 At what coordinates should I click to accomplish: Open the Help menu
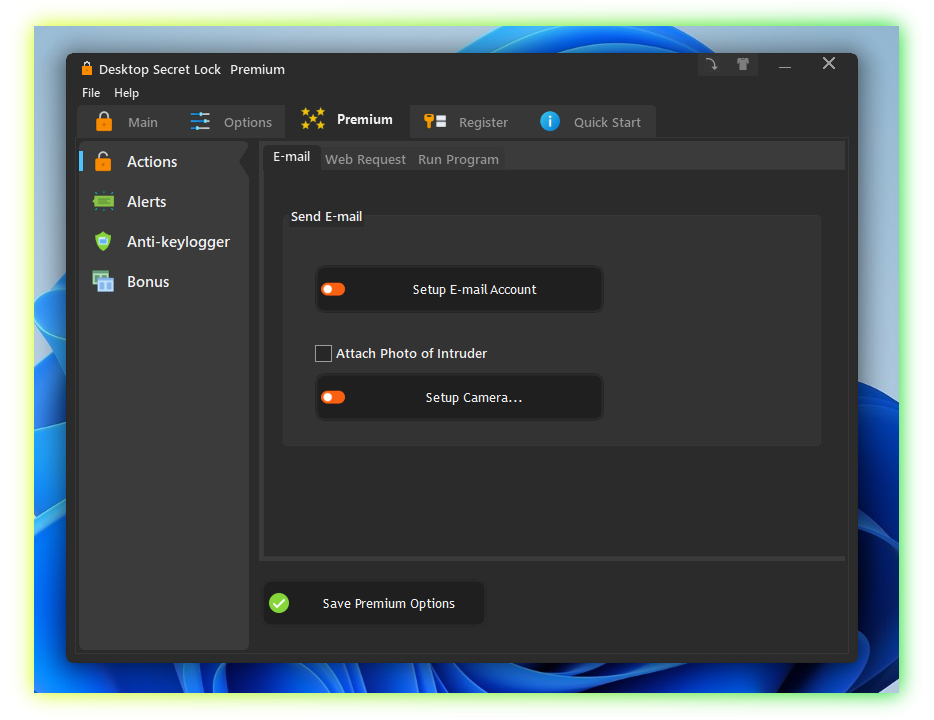point(127,93)
